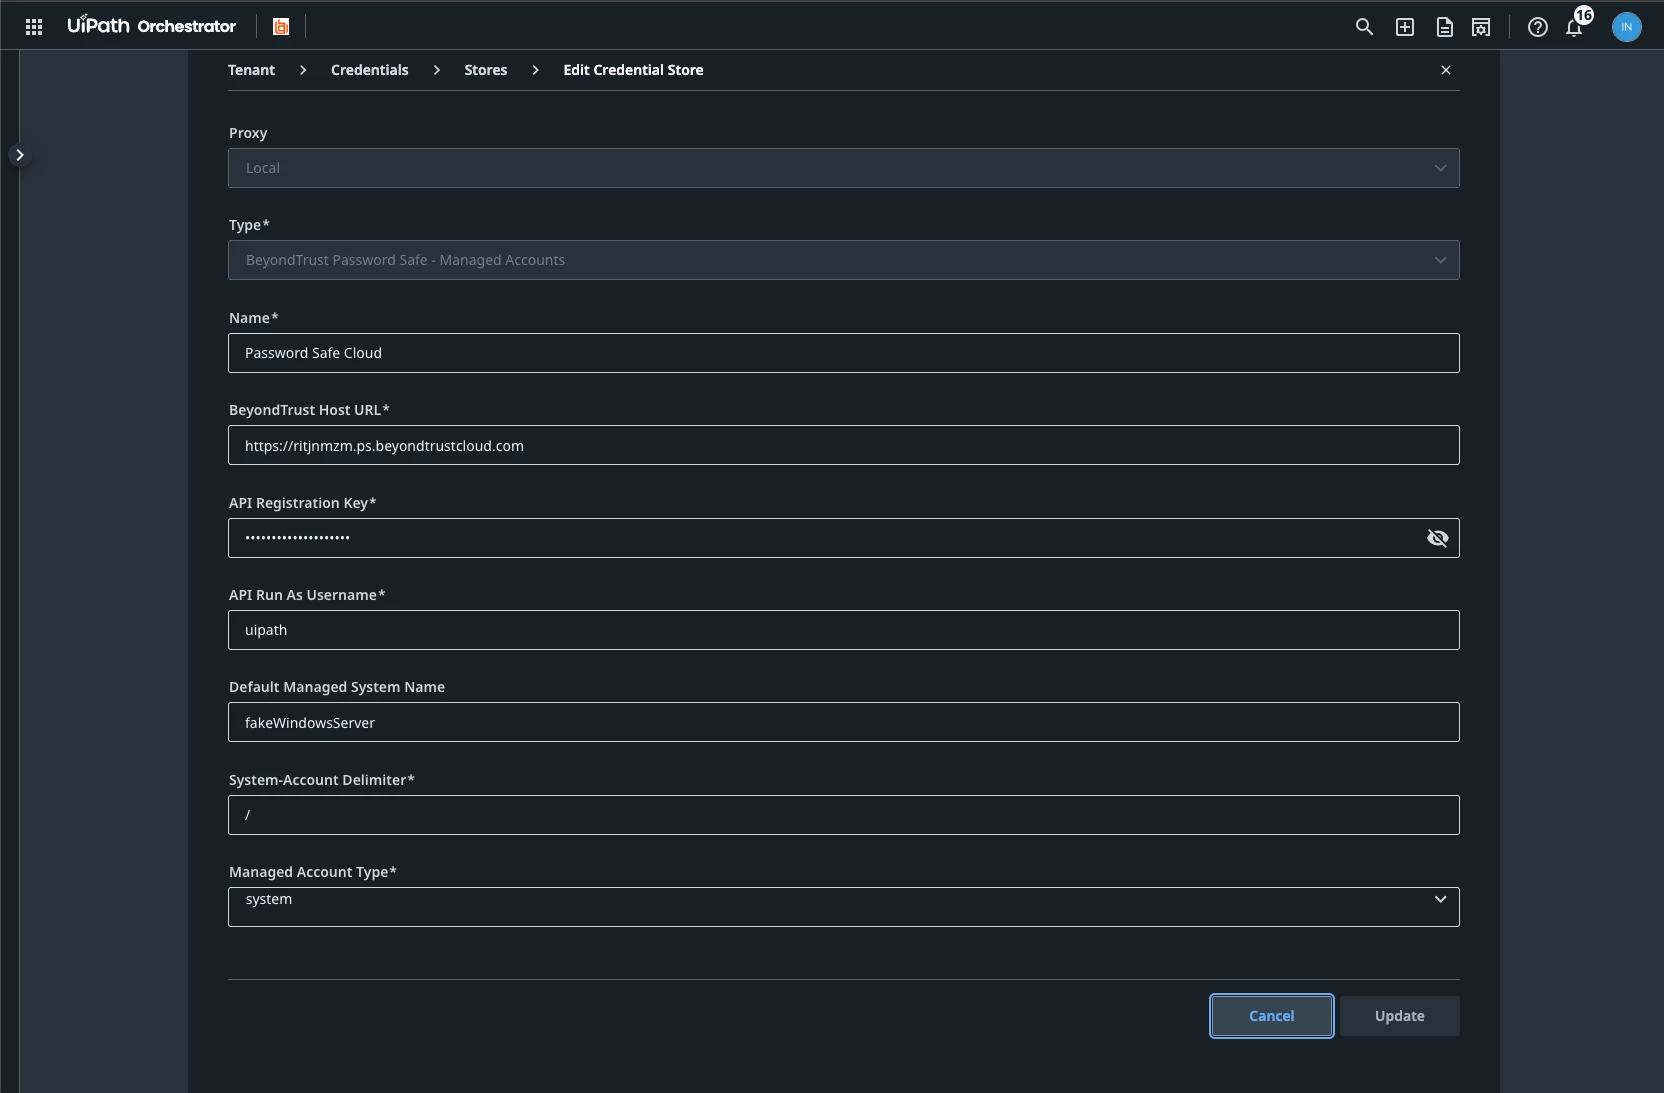Expand the left sidebar arrow

[19, 155]
